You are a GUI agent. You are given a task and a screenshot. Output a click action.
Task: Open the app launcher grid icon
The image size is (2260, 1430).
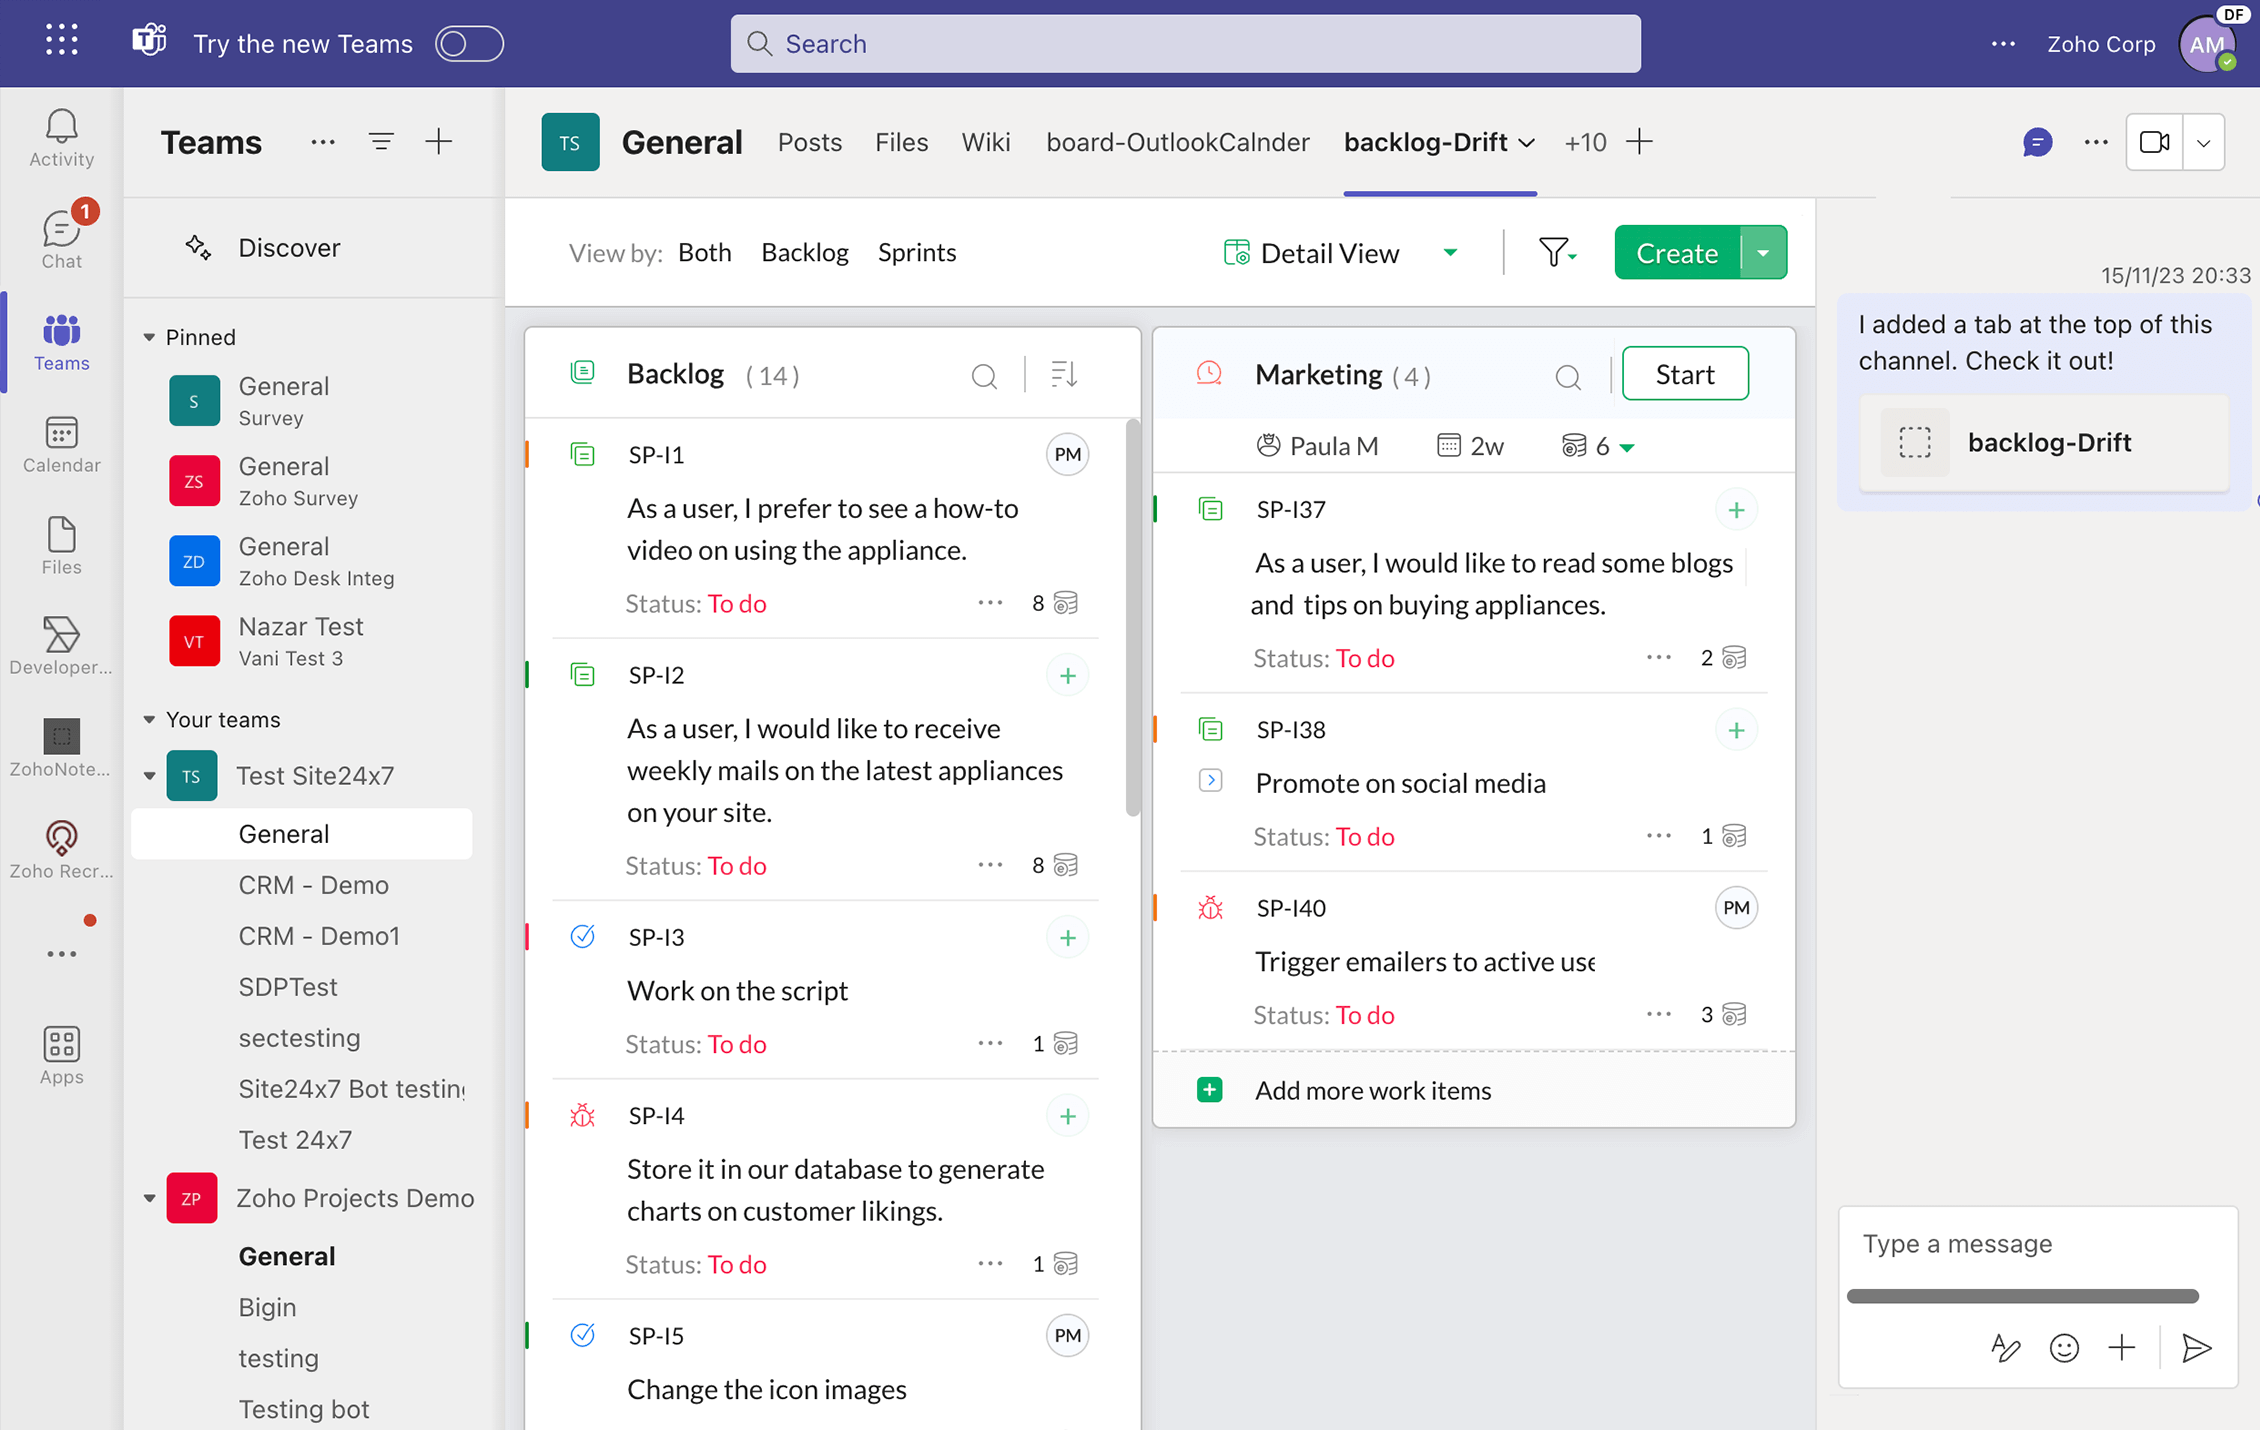point(61,41)
